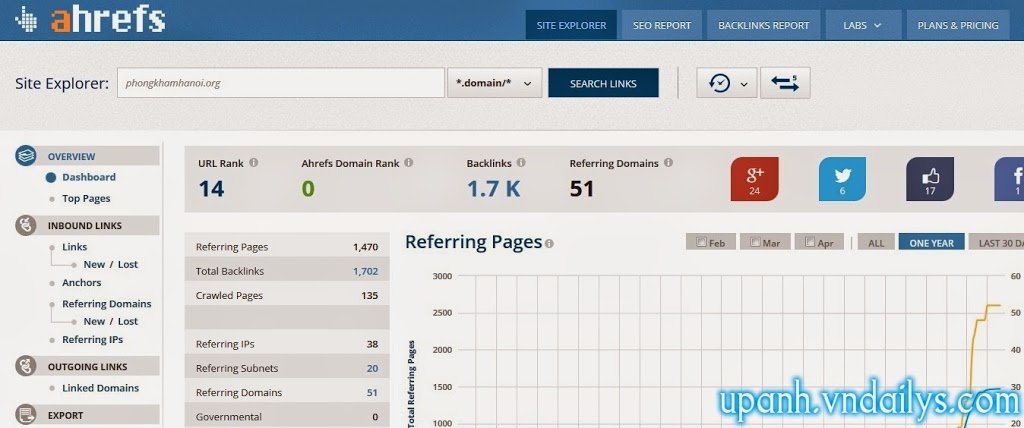Click the Inbound Links section icon
Screen dimensions: 1024x428
[25, 225]
